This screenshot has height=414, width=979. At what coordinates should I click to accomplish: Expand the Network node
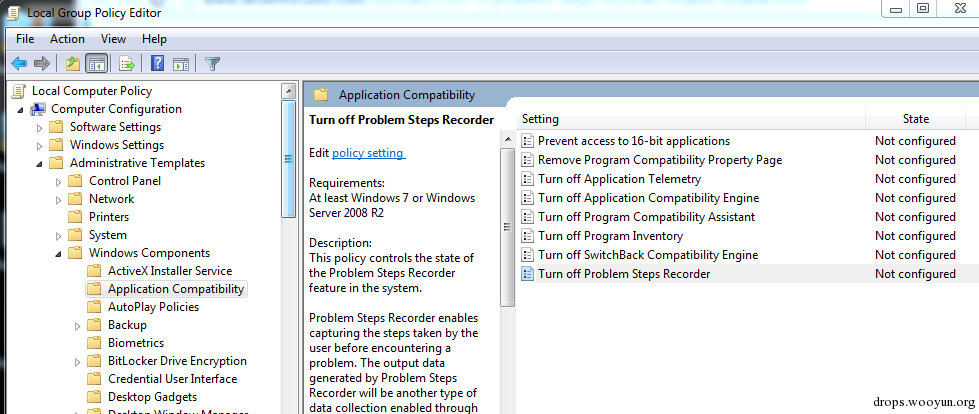pyautogui.click(x=59, y=200)
